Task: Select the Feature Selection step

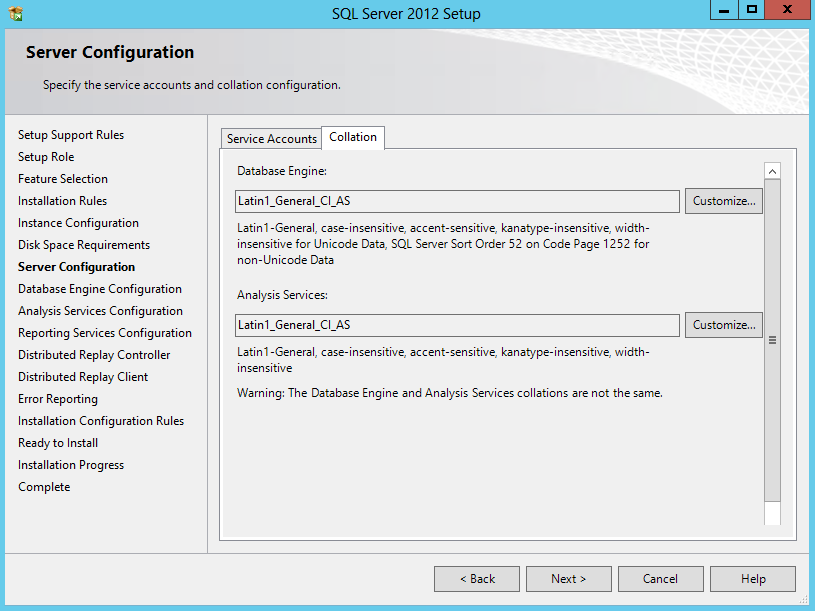Action: 63,179
